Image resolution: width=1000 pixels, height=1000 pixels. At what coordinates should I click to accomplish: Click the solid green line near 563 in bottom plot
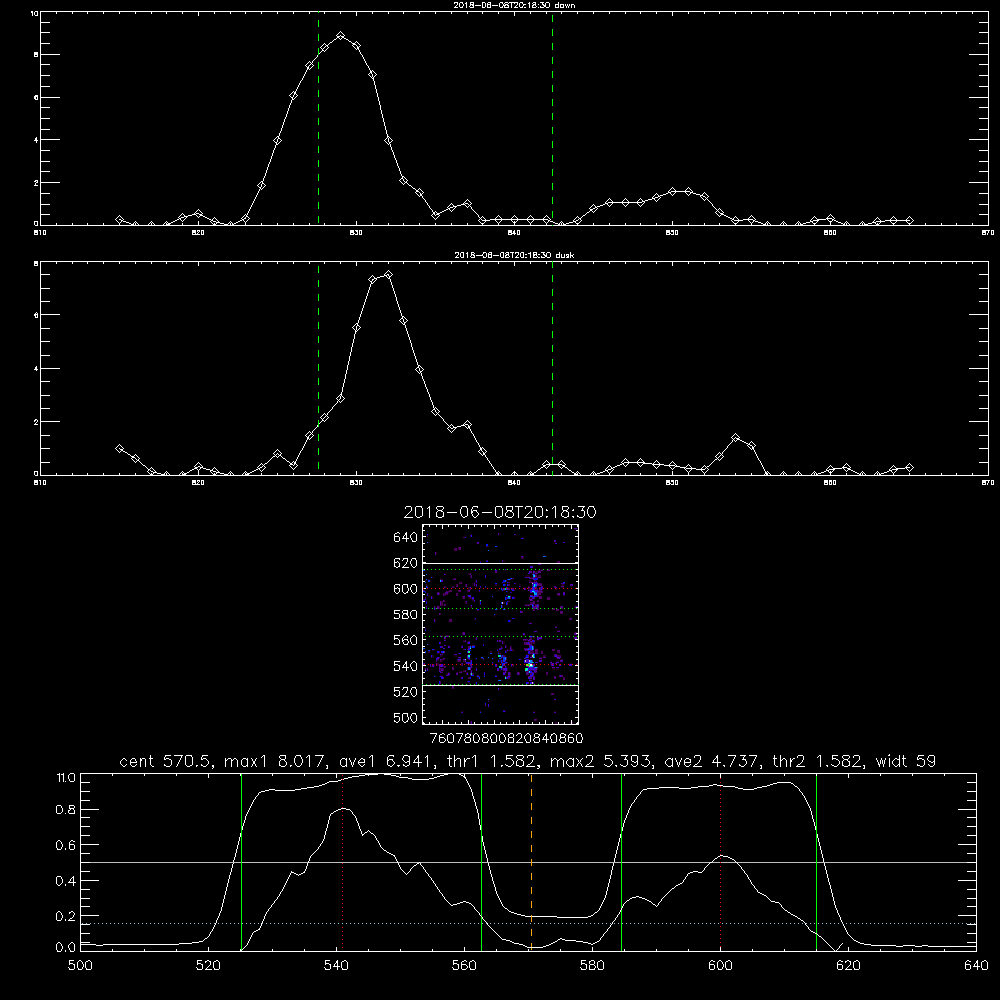tap(482, 862)
